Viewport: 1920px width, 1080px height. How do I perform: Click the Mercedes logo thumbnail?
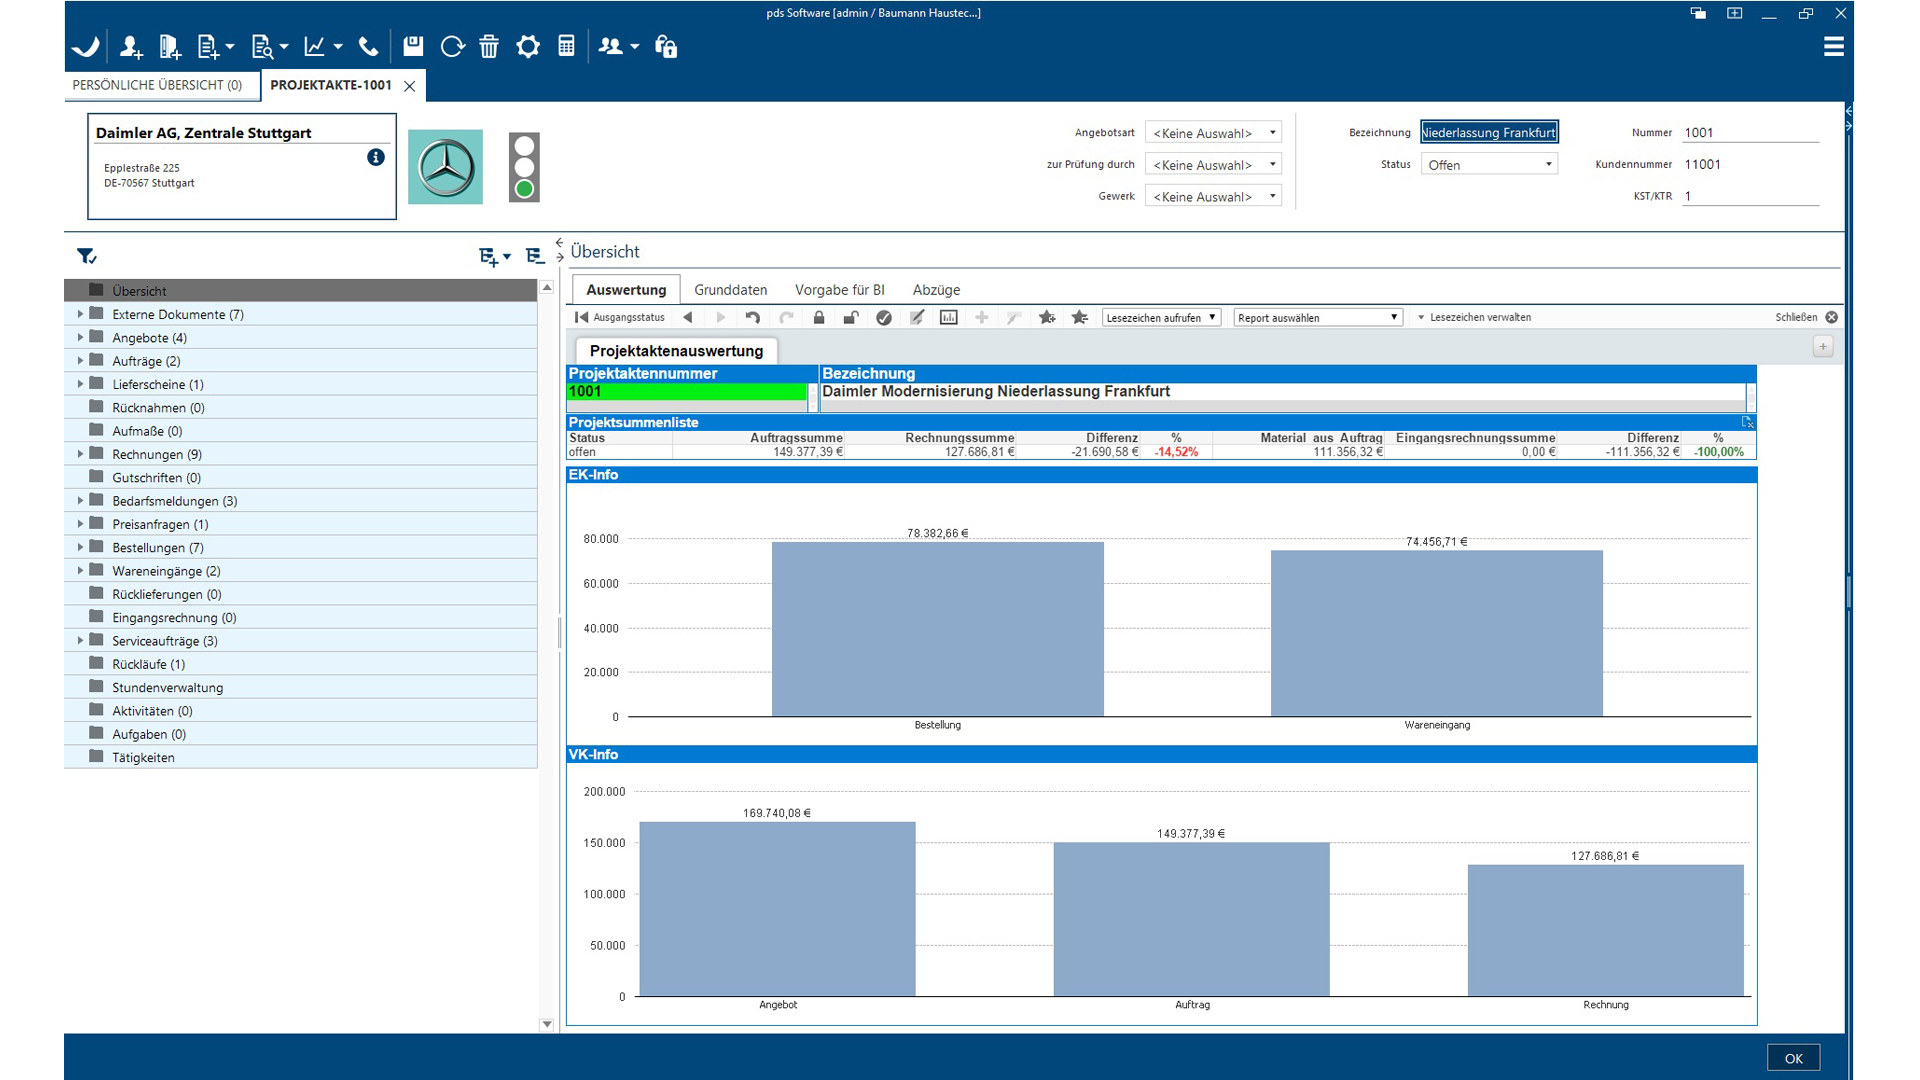(445, 167)
